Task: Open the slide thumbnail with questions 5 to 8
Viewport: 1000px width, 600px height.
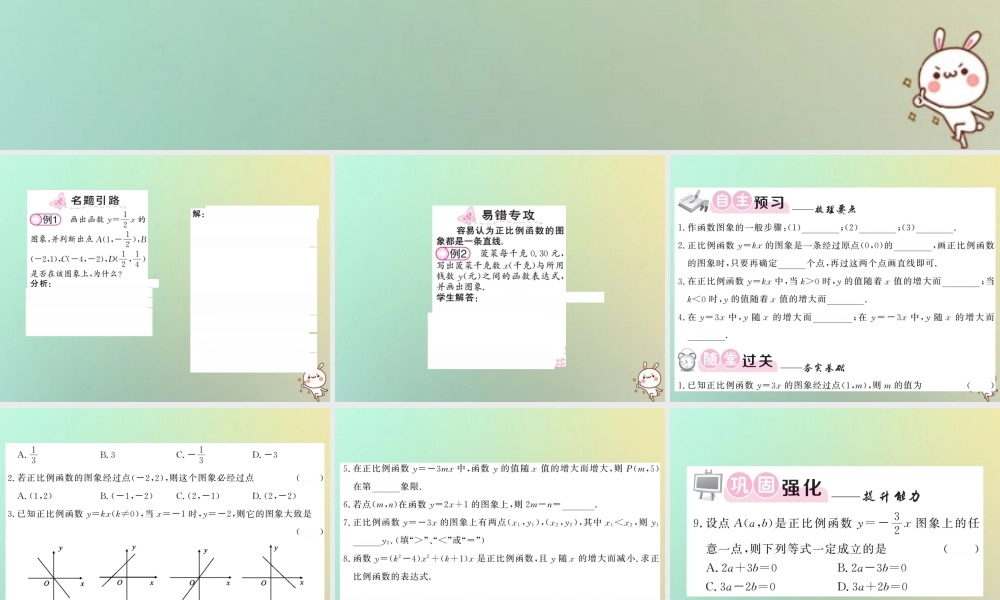Action: (x=500, y=504)
